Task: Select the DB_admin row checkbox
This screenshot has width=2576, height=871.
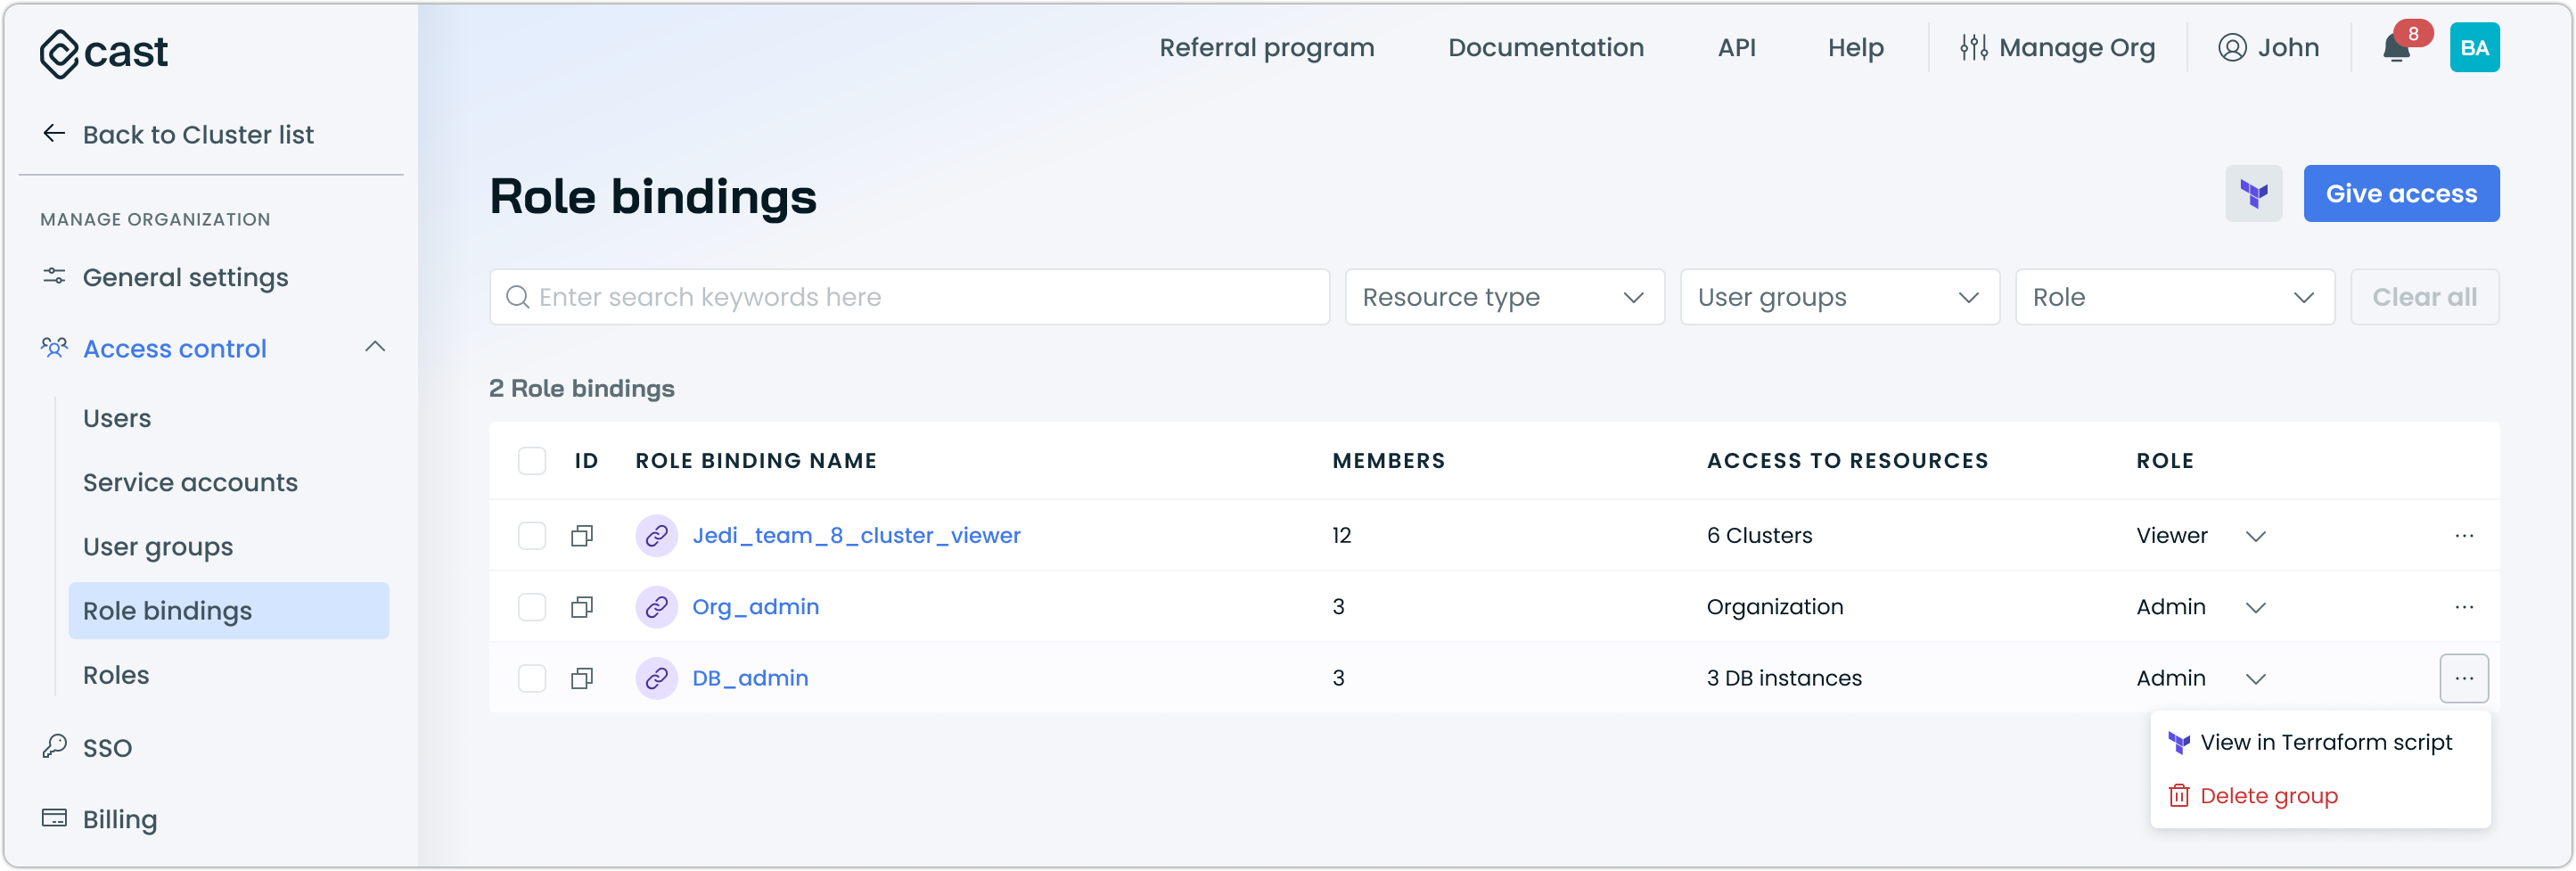Action: 532,679
